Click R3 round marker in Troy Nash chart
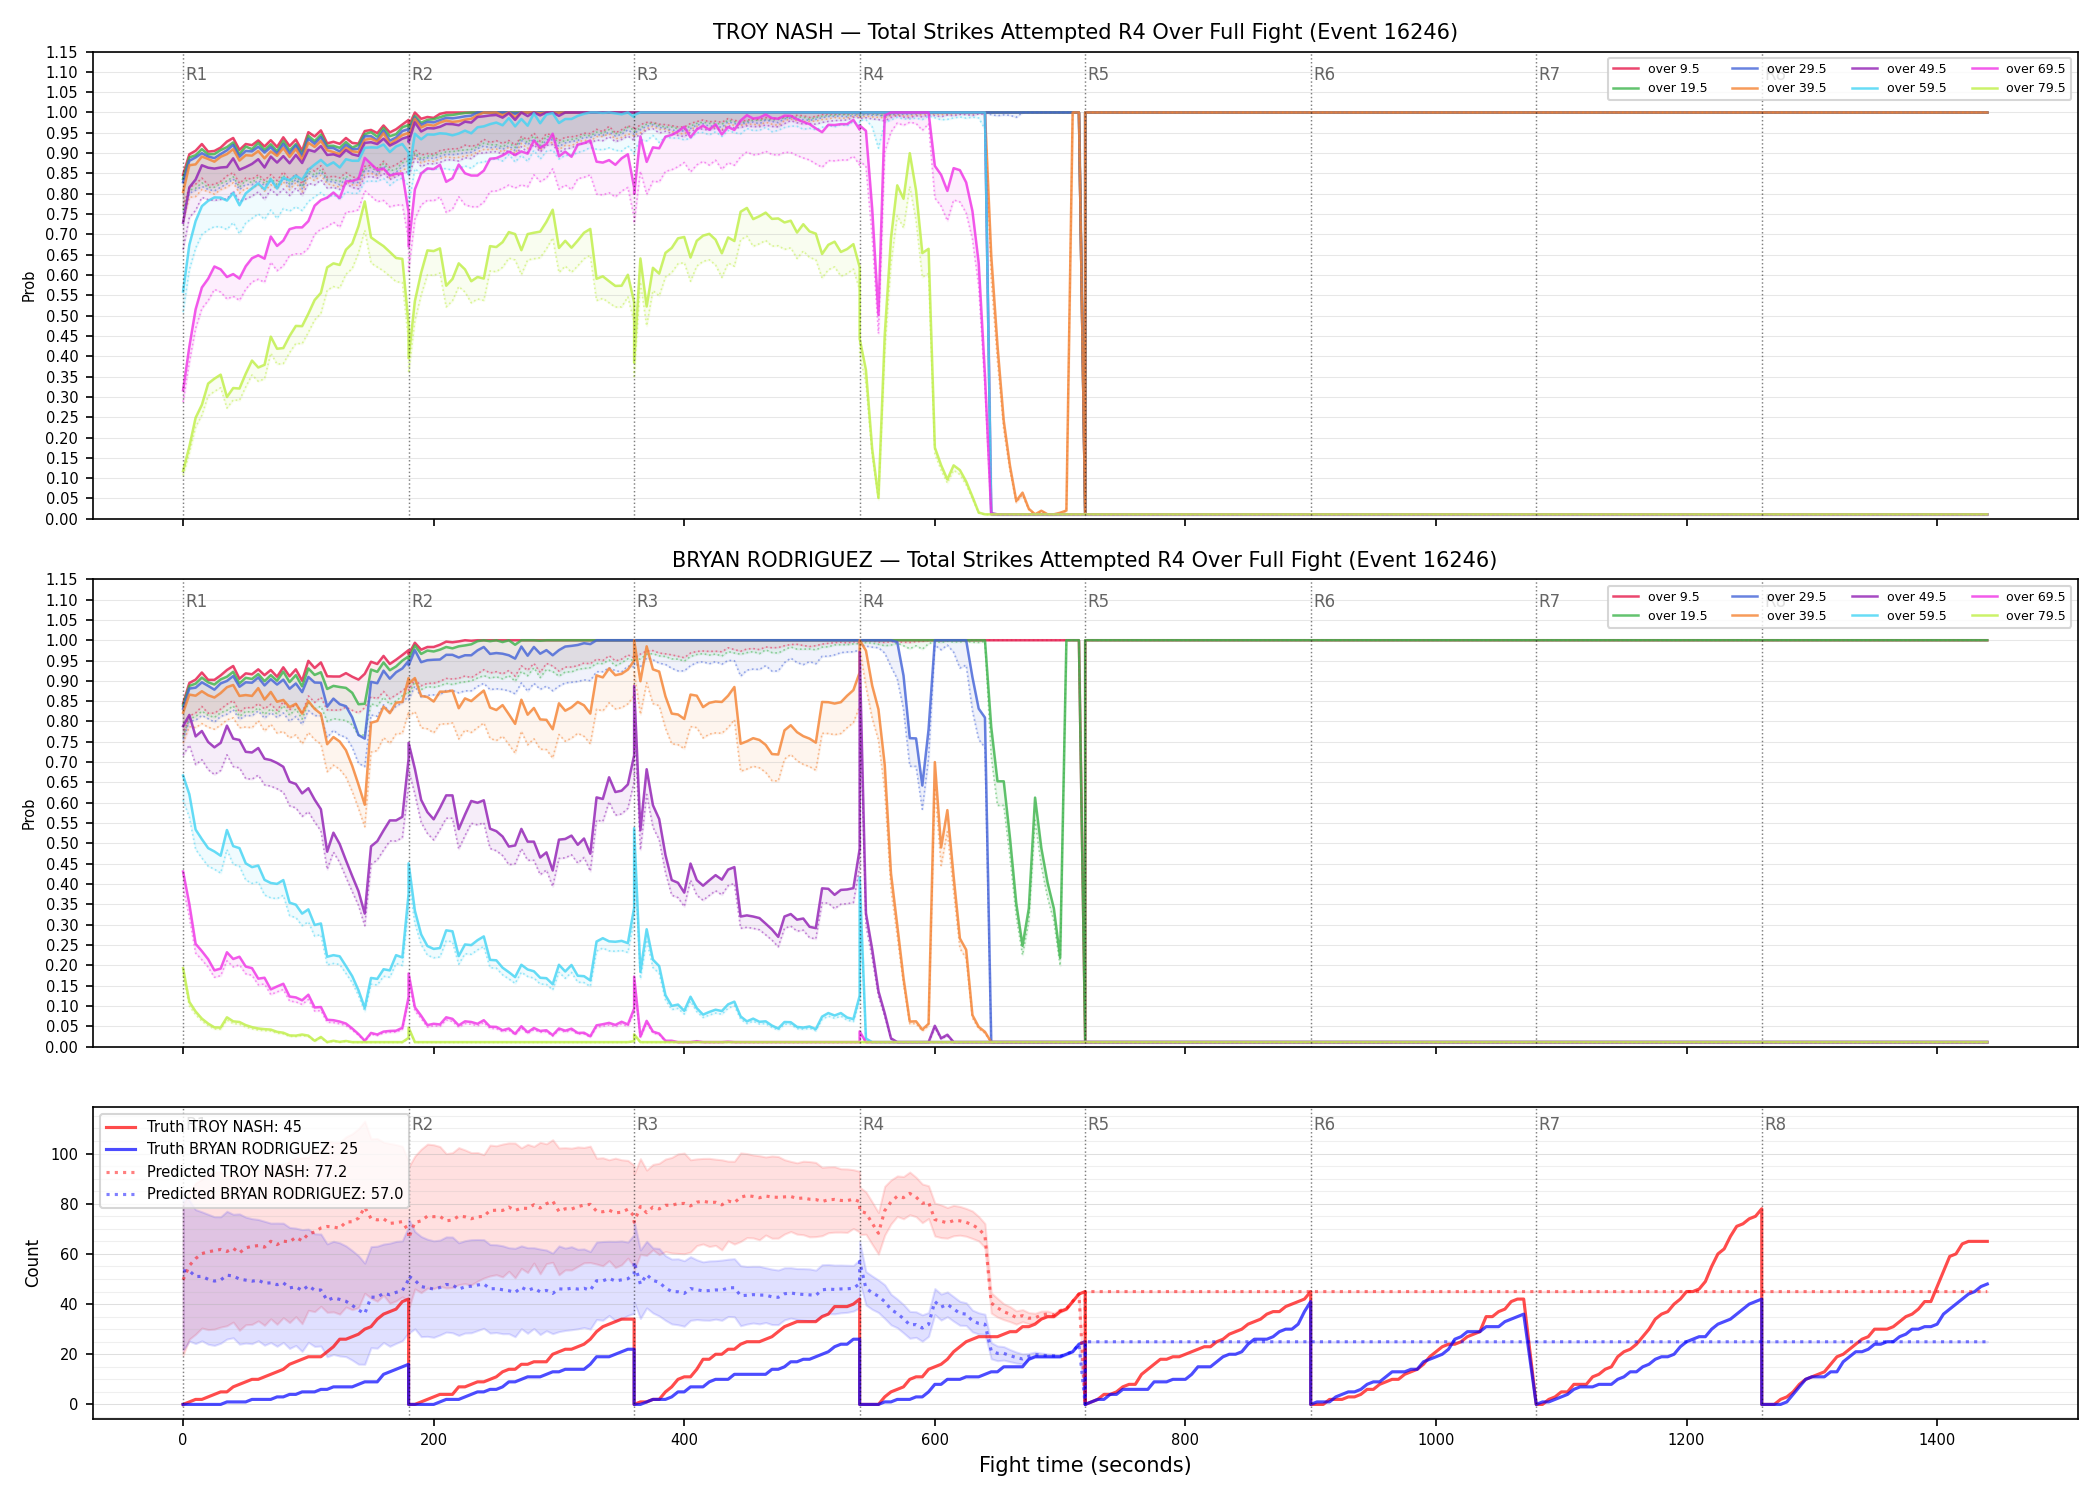 point(647,74)
